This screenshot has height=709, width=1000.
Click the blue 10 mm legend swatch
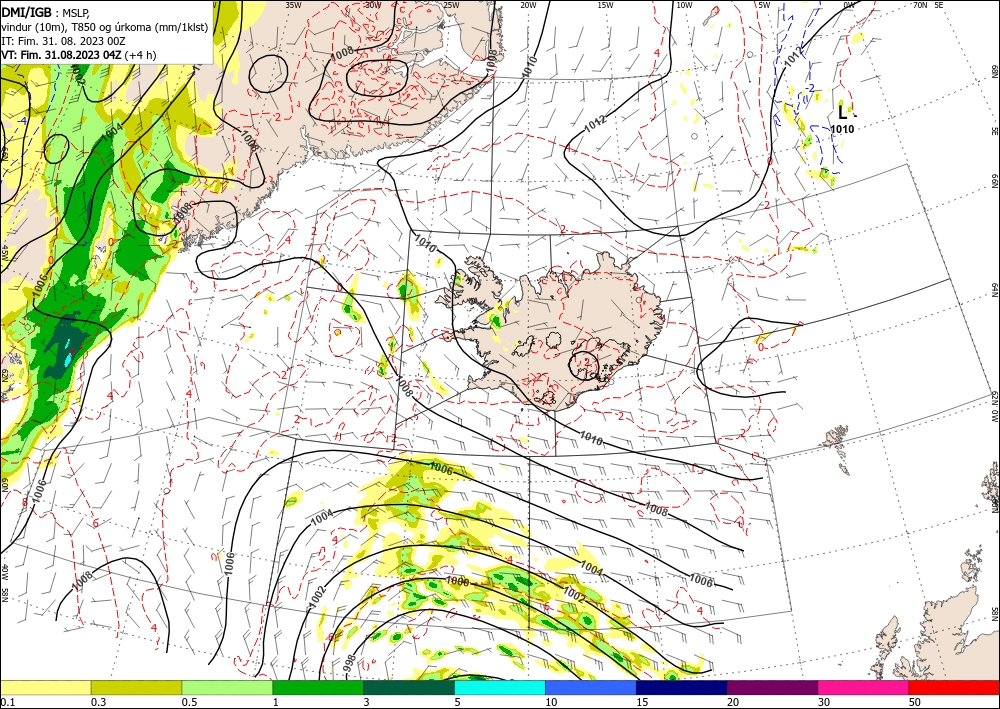pos(591,687)
